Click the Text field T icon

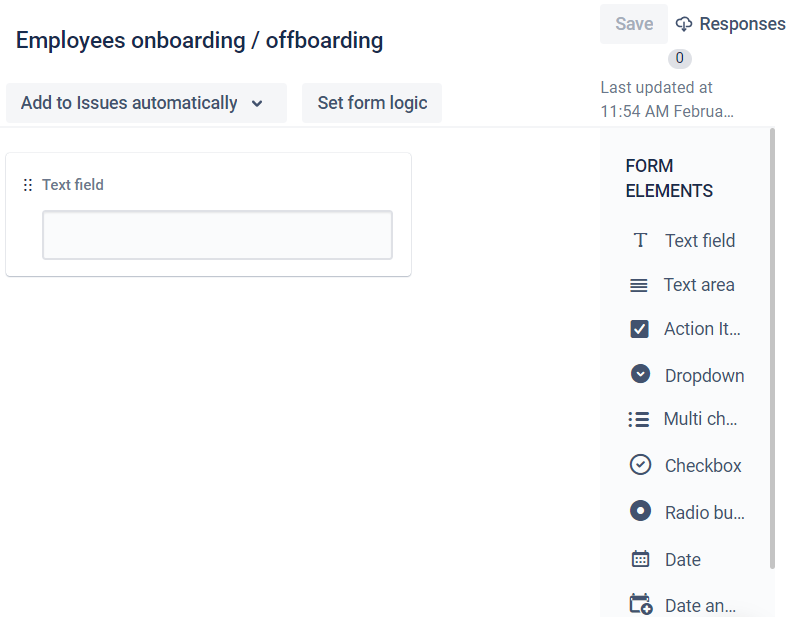640,241
